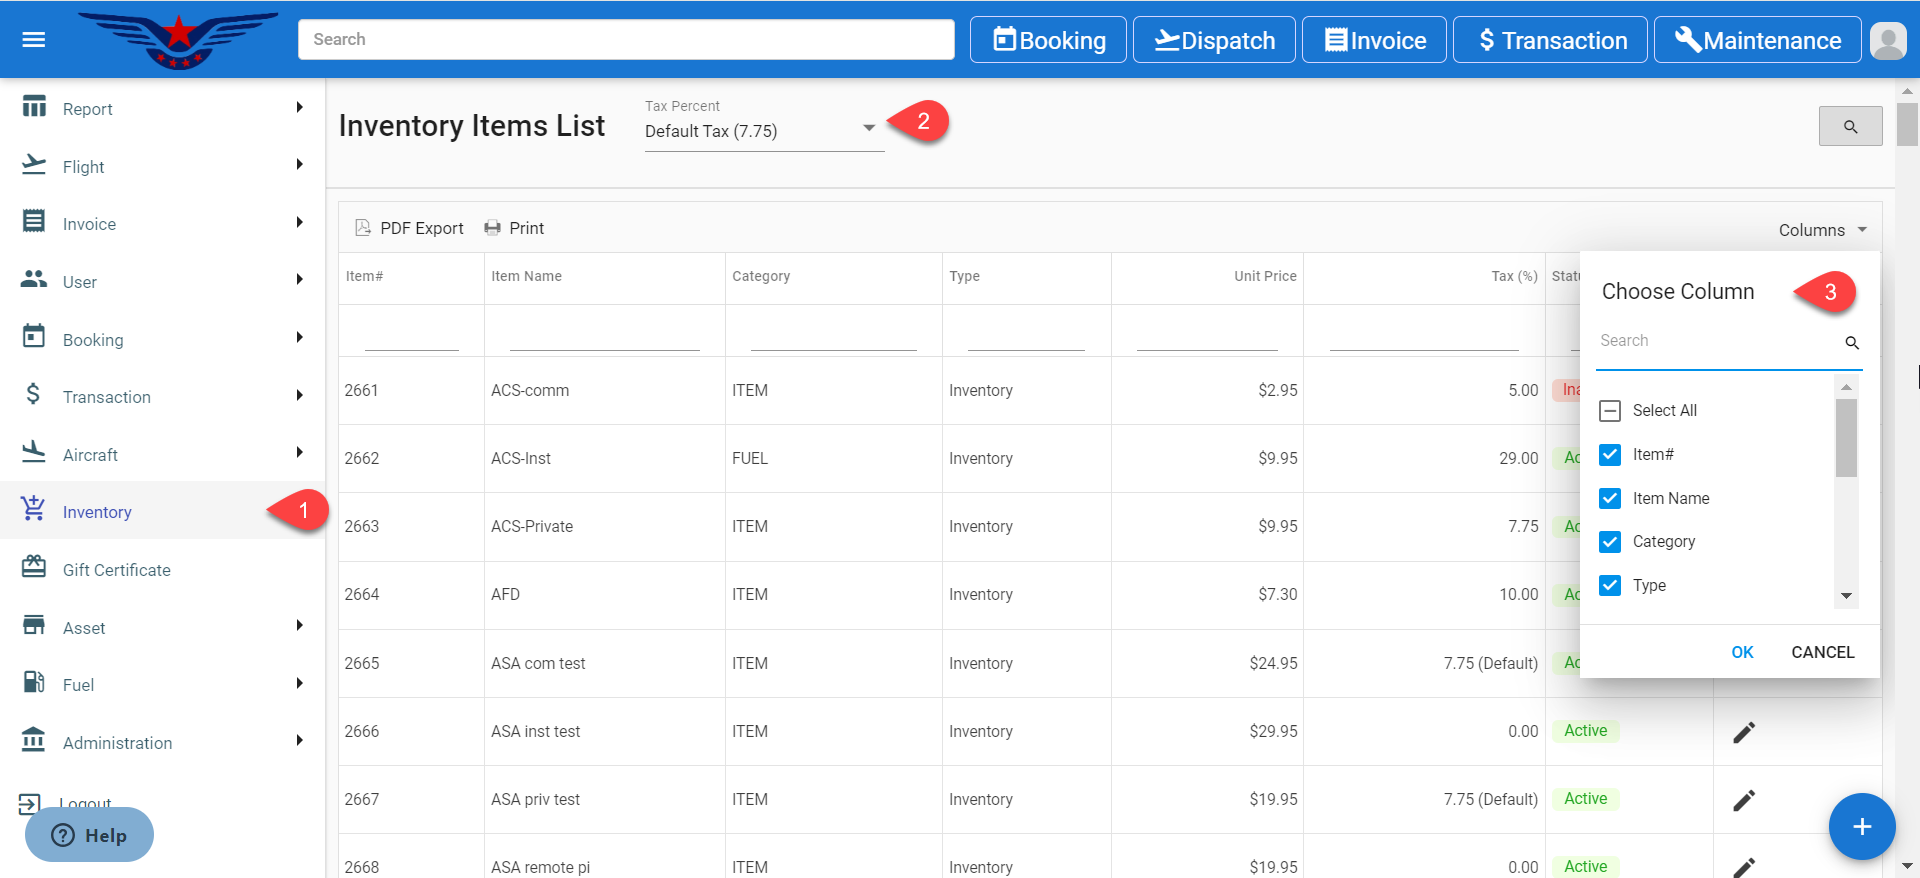Open the Columns dropdown
Screen dimensions: 1920x878
(1822, 230)
